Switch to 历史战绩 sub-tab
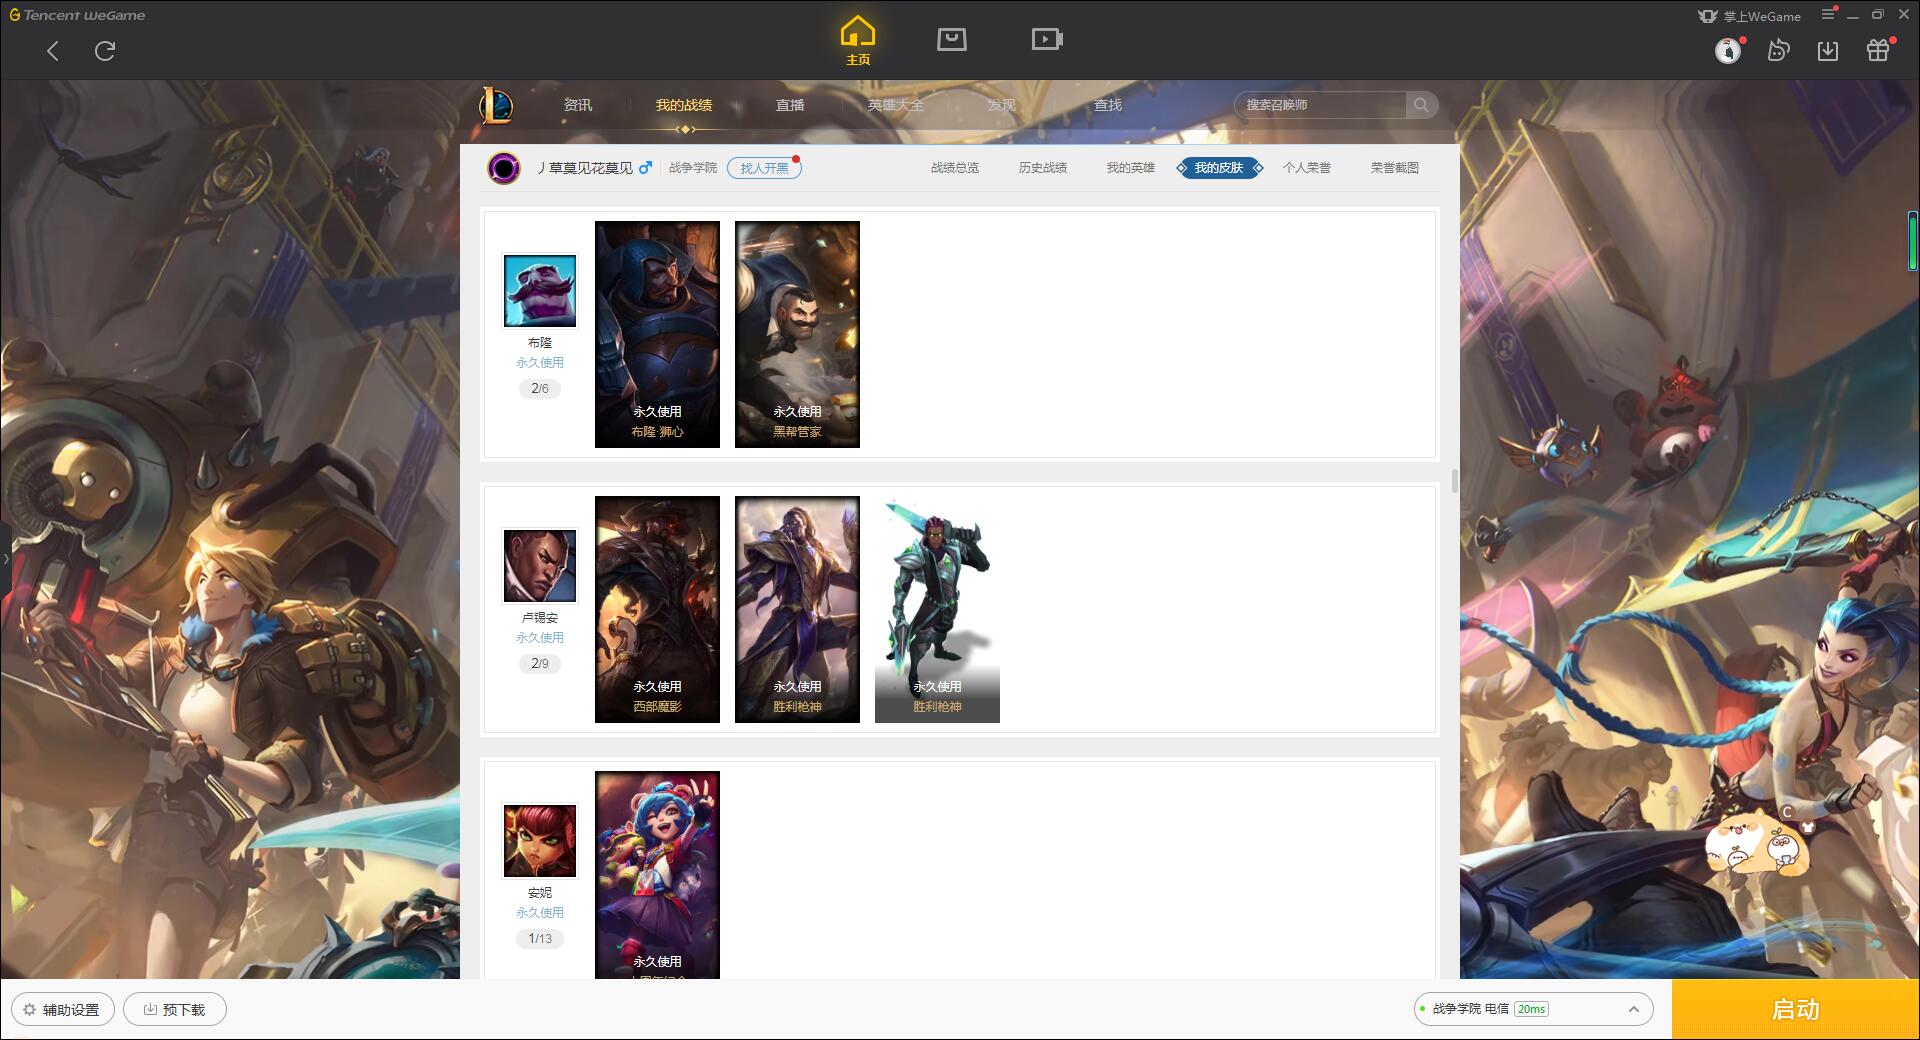This screenshot has height=1040, width=1920. [1043, 168]
